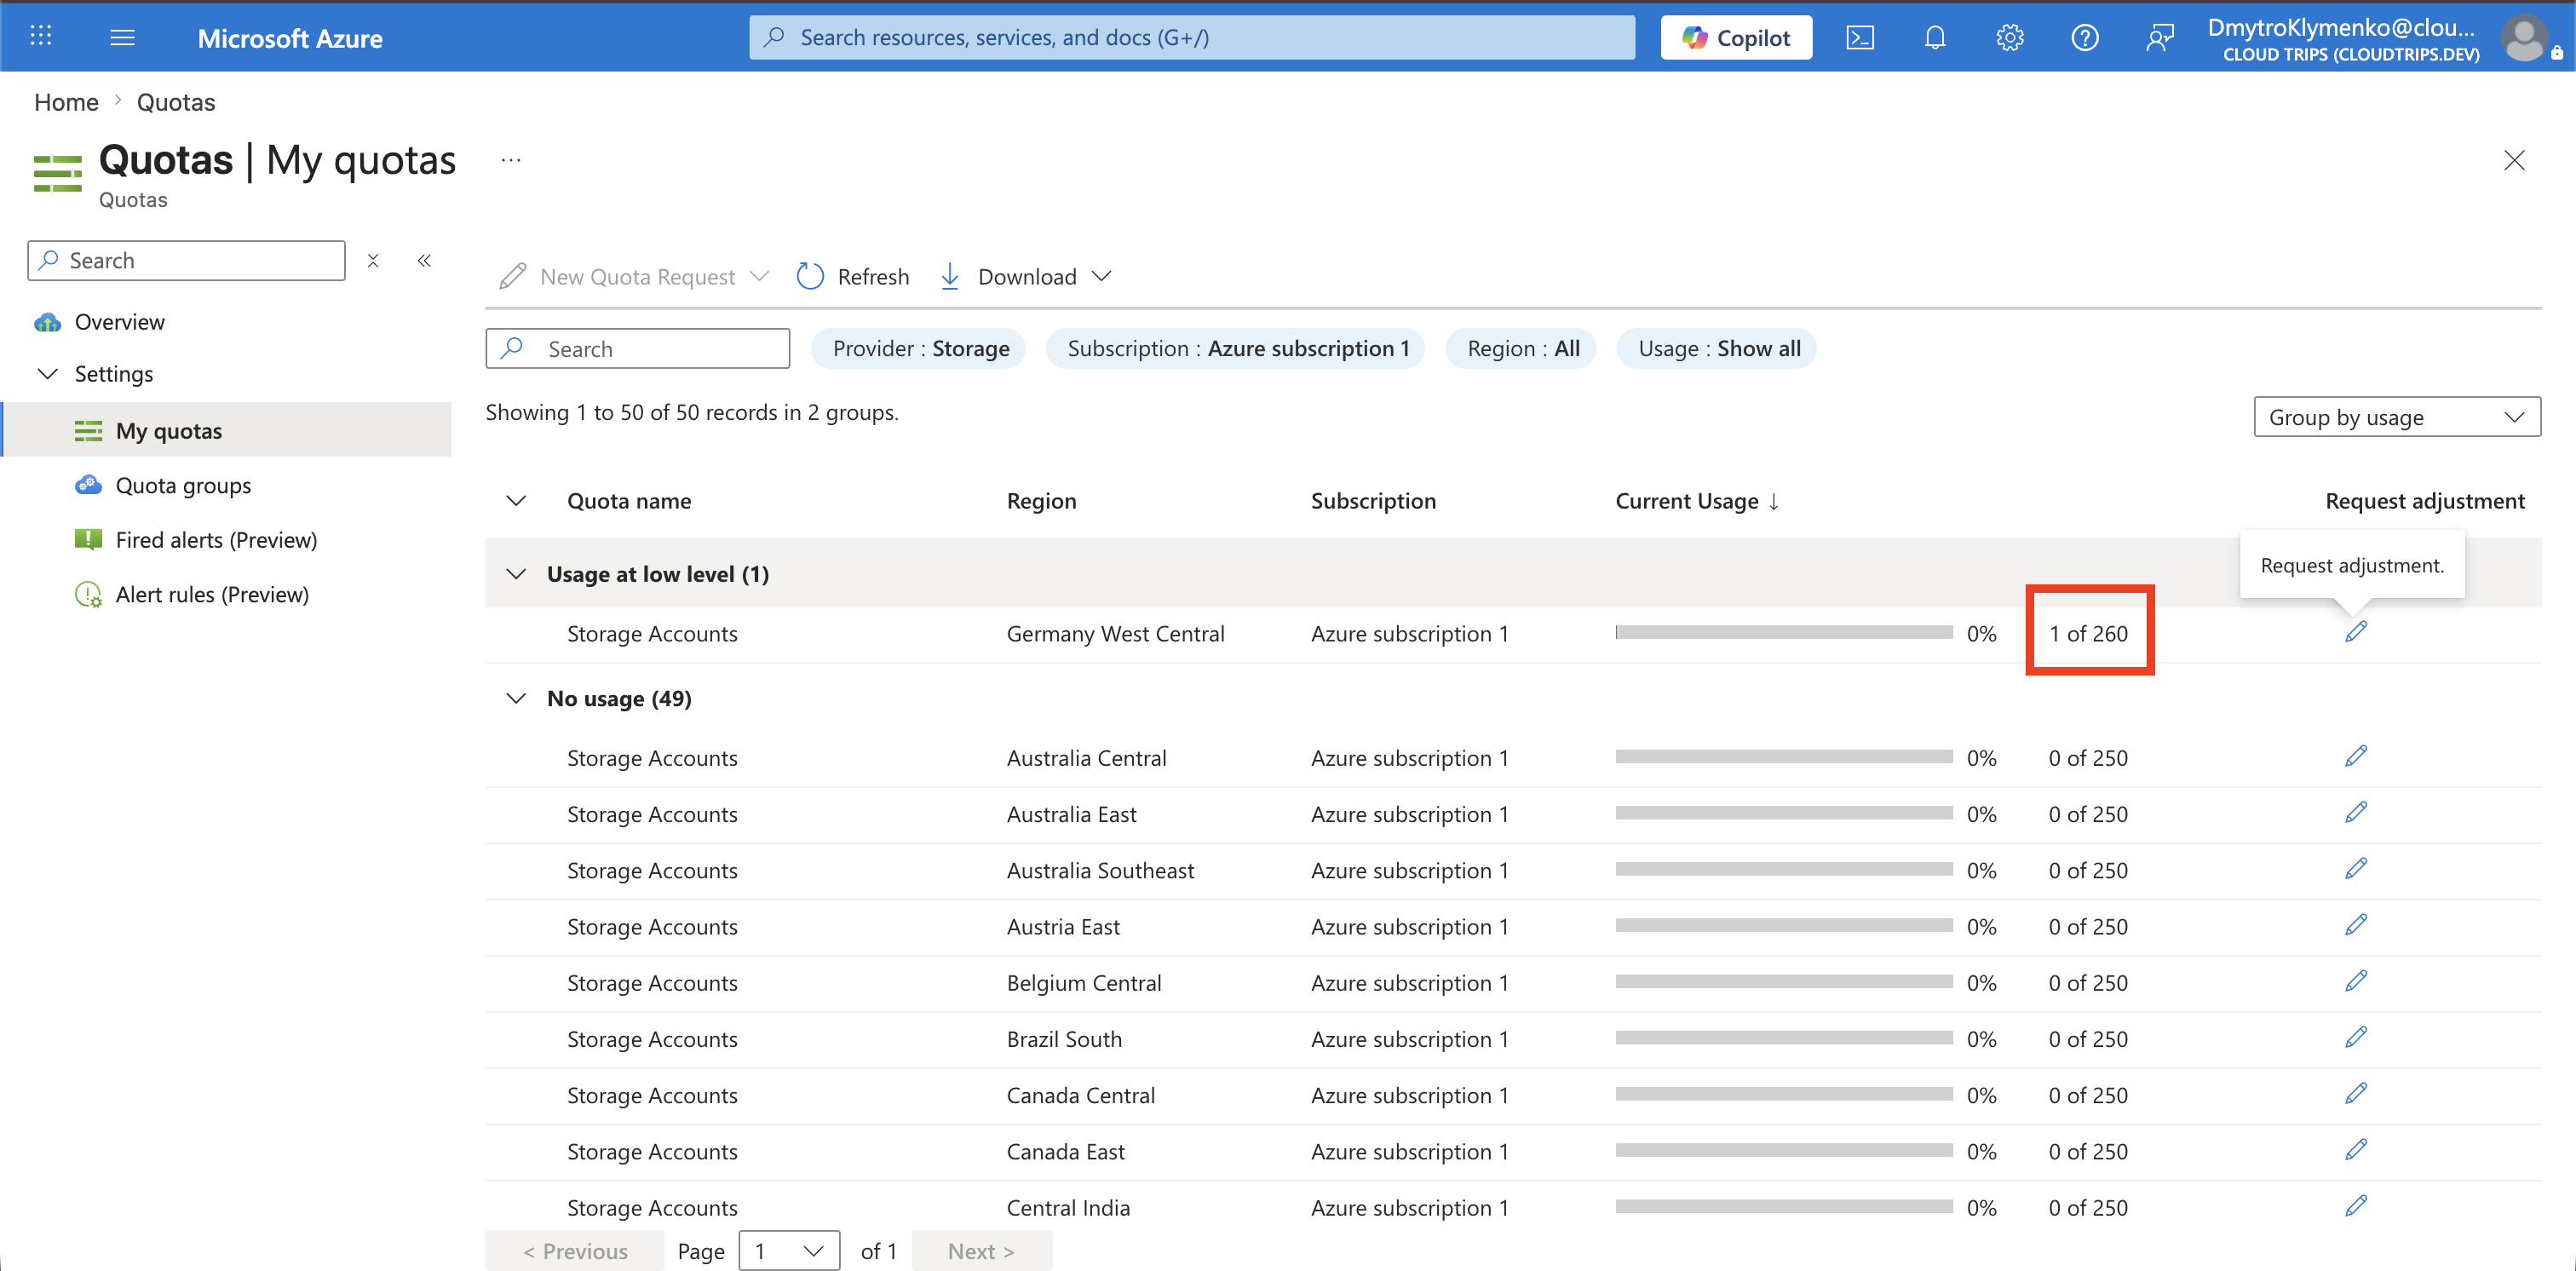Open Alert rules (Preview) in sidebar
This screenshot has width=2576, height=1271.
(x=211, y=594)
